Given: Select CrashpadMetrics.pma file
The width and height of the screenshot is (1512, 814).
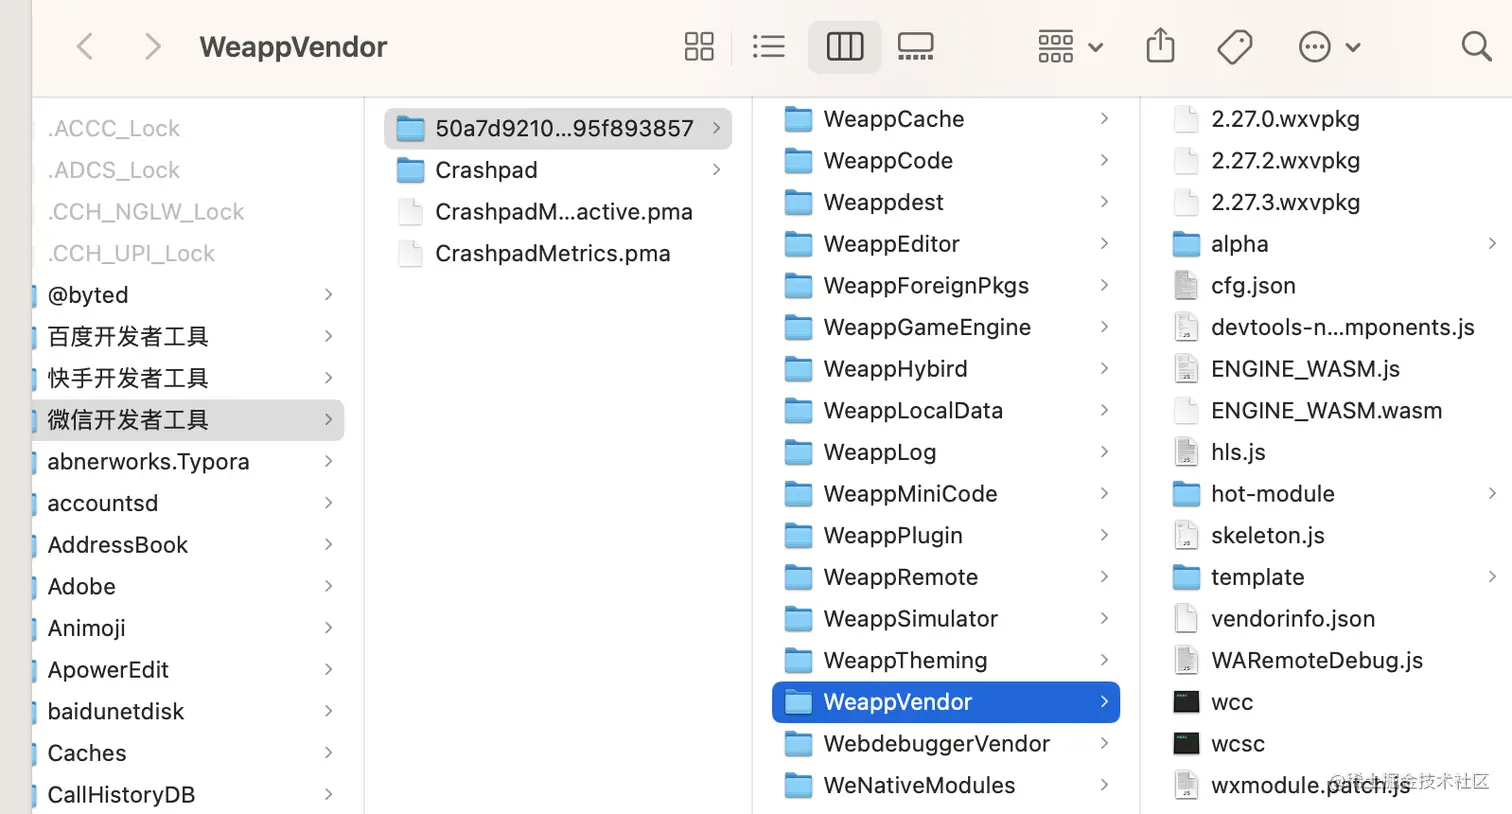Looking at the screenshot, I should point(558,253).
